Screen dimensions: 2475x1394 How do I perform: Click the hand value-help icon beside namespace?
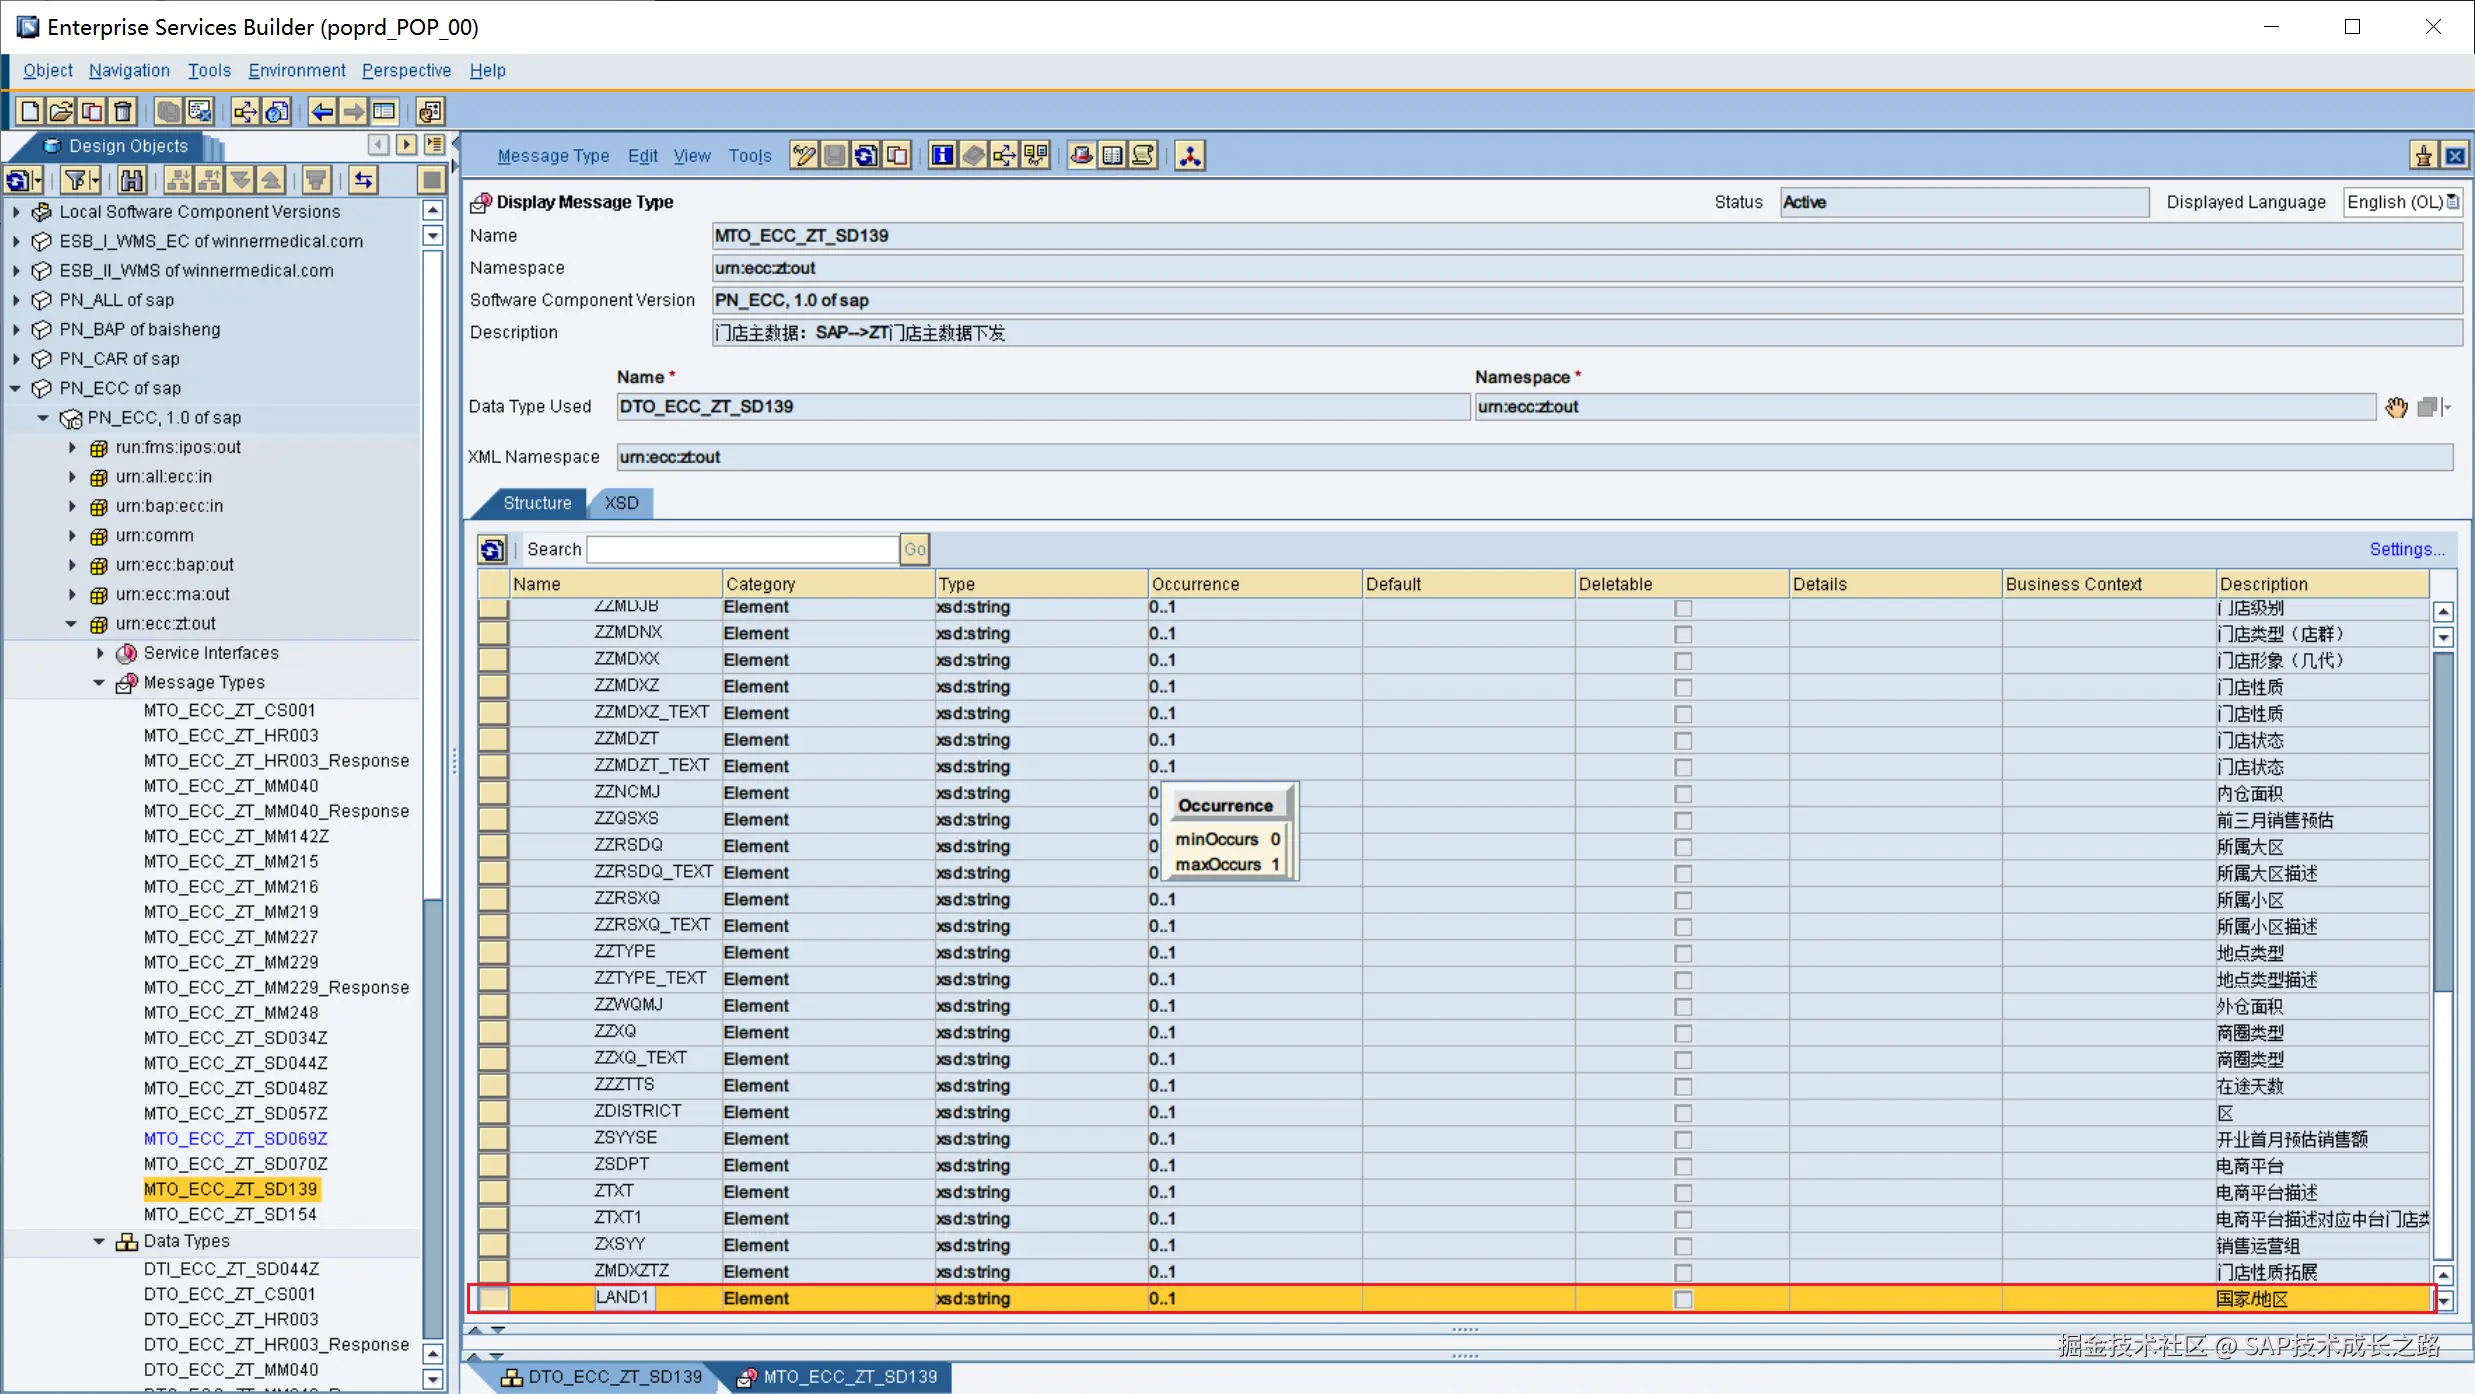point(2396,407)
